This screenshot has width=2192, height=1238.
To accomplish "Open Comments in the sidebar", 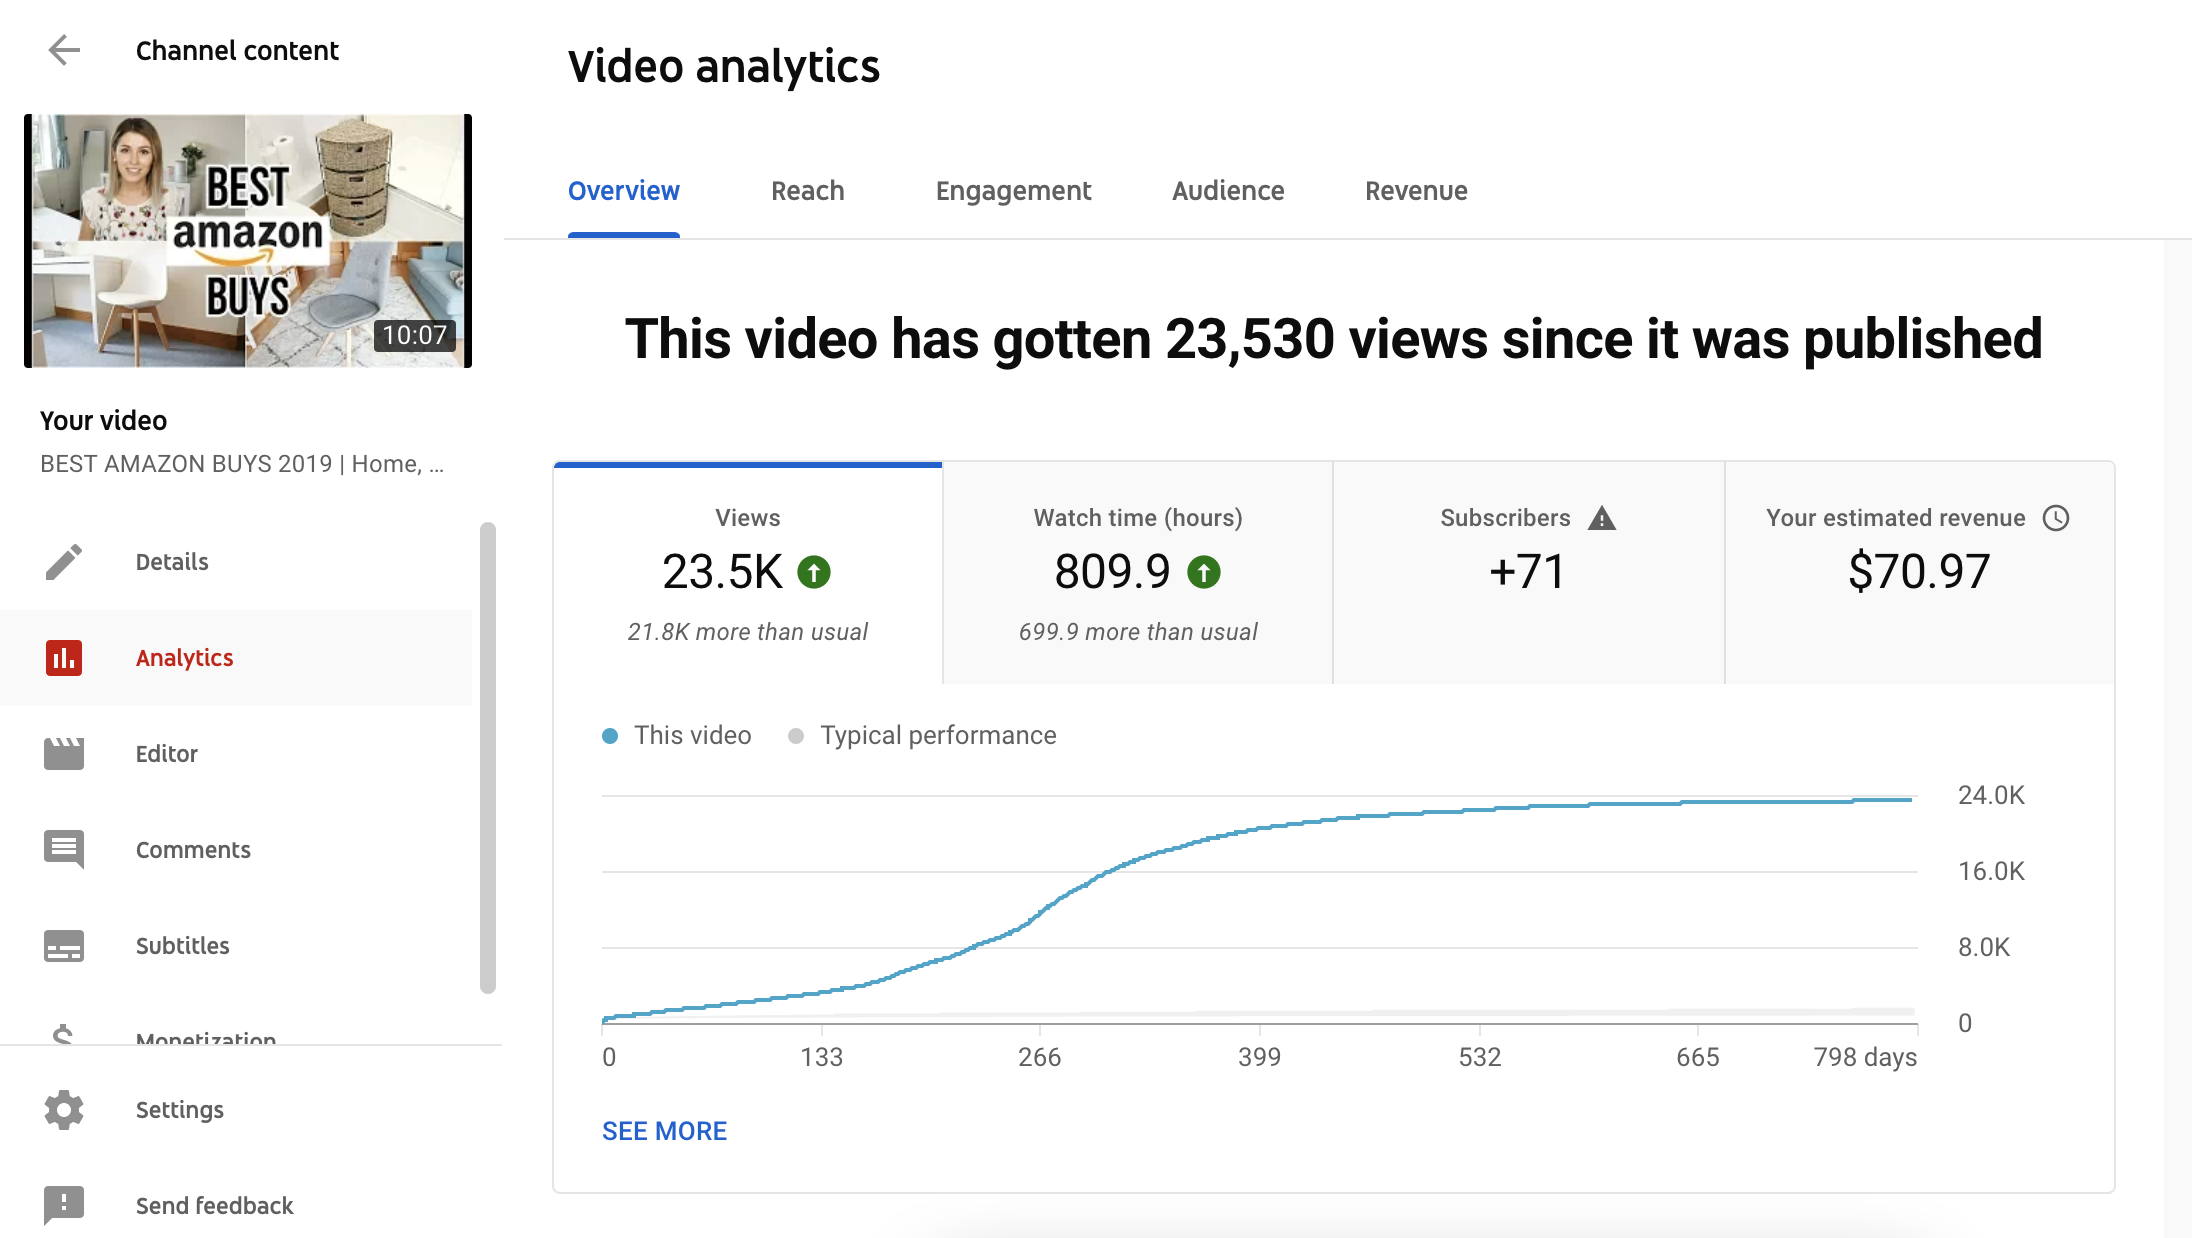I will tap(236, 850).
